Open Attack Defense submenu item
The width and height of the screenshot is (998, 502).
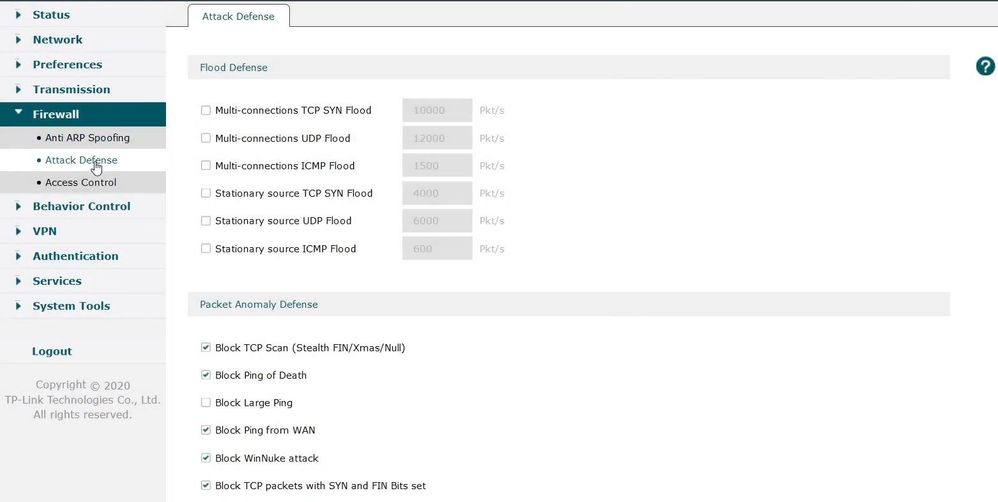point(81,160)
